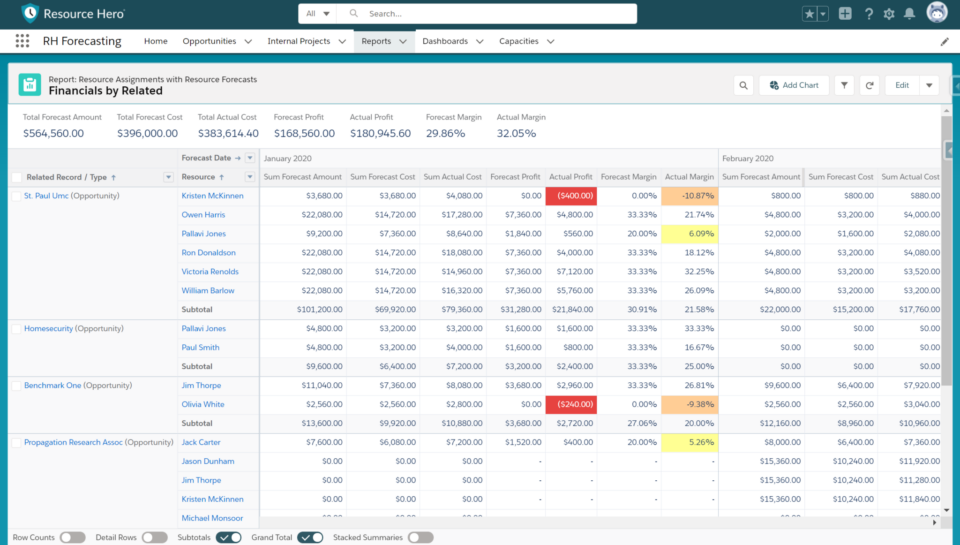Open the Help question mark icon

[868, 13]
